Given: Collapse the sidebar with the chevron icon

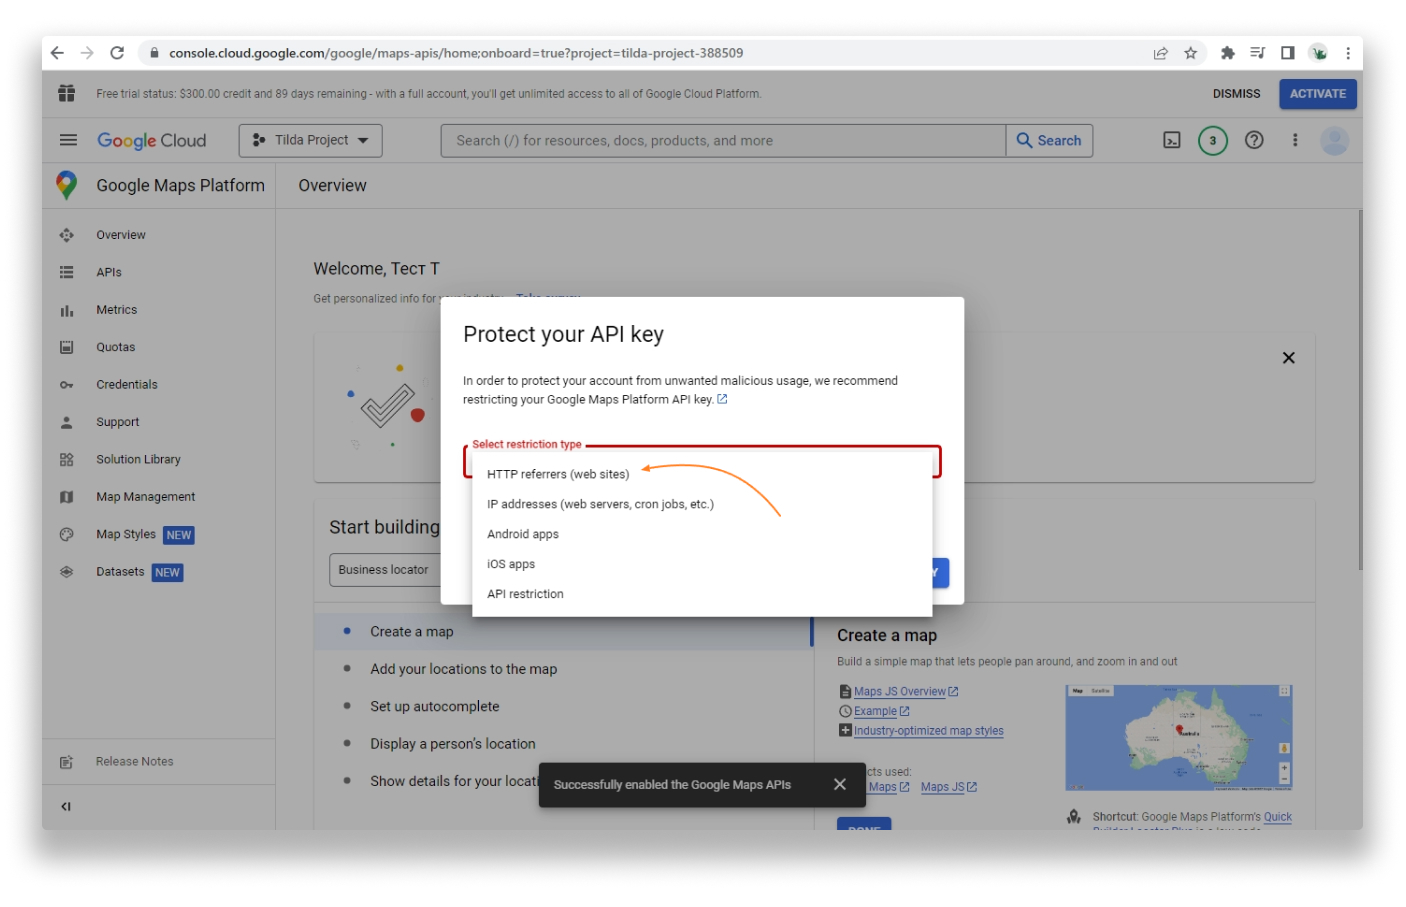Looking at the screenshot, I should click(x=66, y=806).
